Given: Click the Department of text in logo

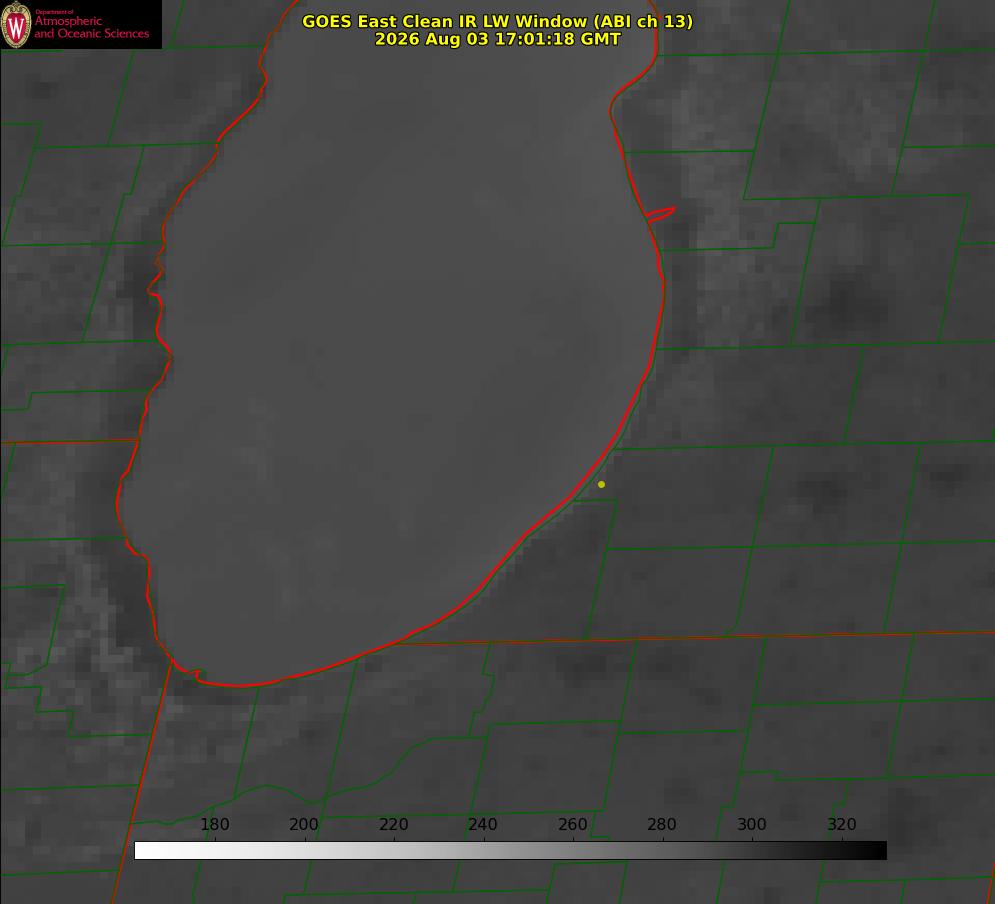Looking at the screenshot, I should pyautogui.click(x=54, y=12).
